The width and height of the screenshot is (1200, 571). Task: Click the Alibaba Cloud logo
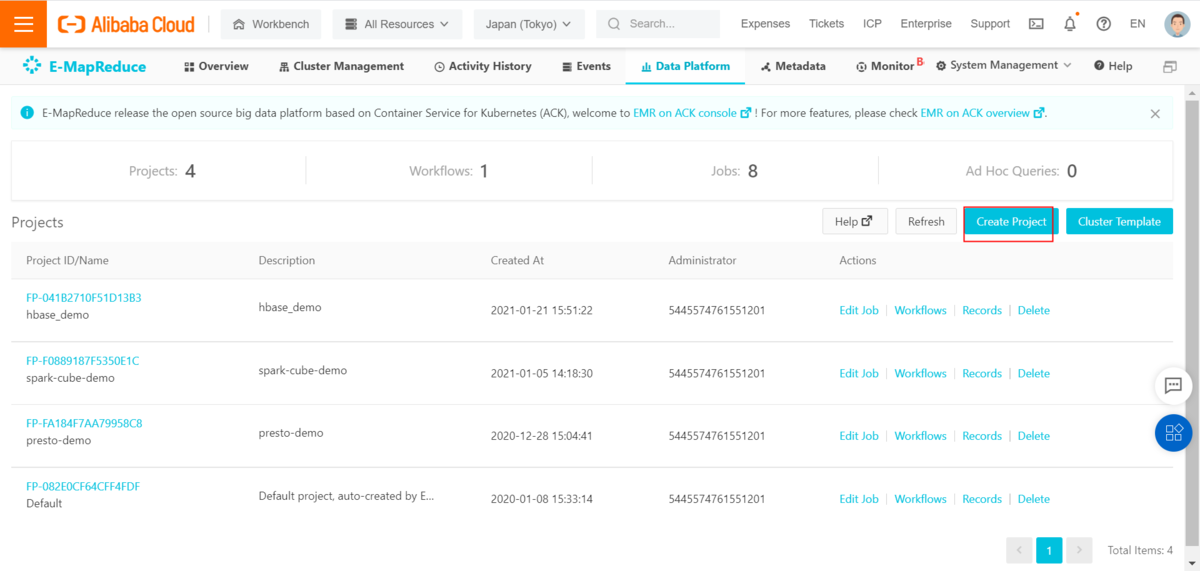[x=127, y=24]
